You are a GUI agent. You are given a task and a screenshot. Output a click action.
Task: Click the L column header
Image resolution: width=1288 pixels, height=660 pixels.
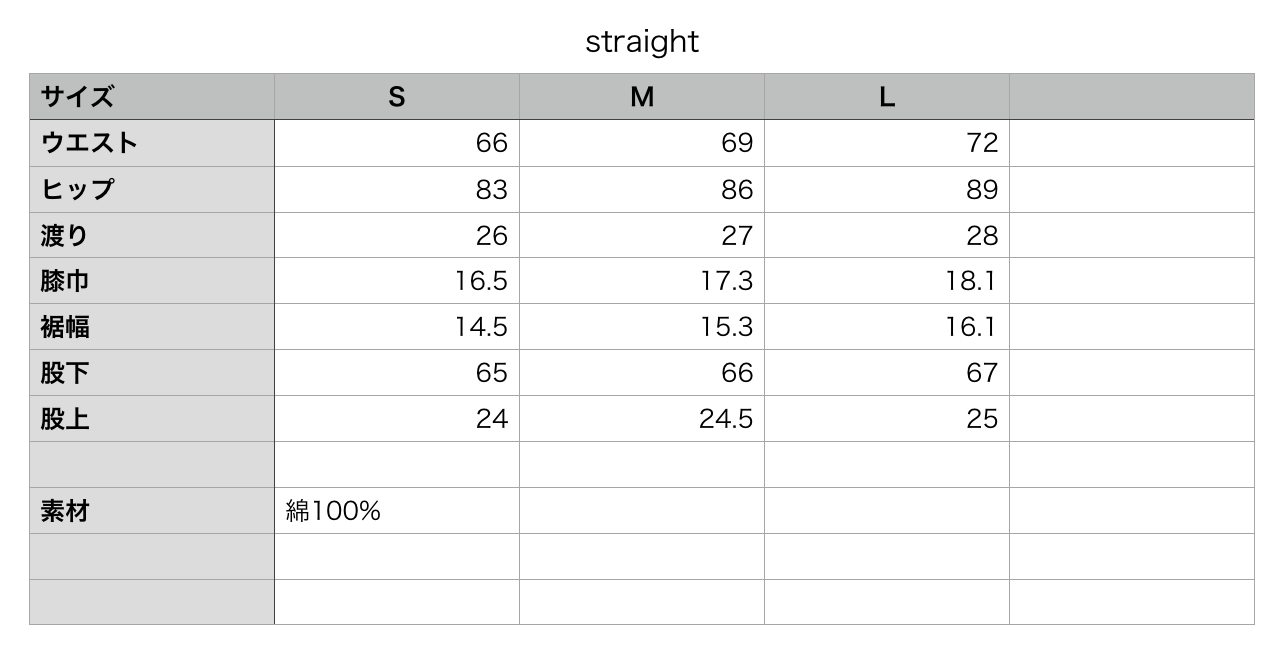point(887,97)
